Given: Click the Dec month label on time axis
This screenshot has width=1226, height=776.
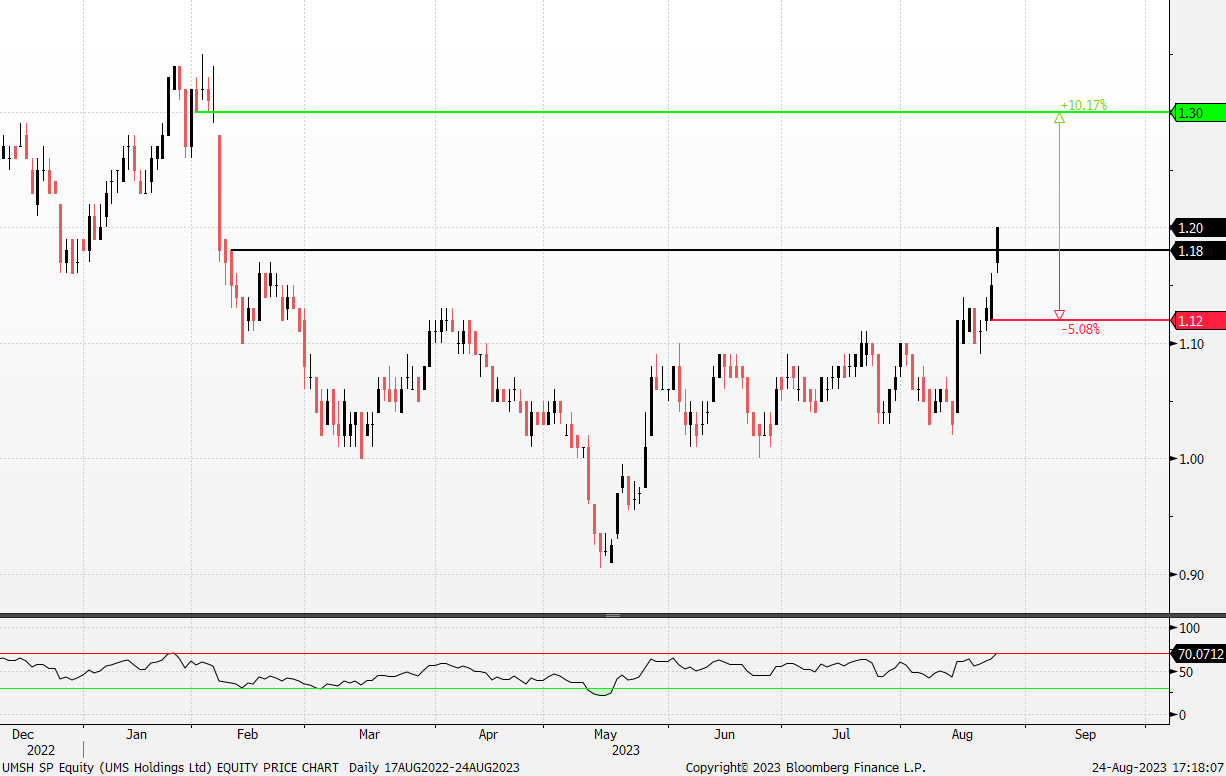Looking at the screenshot, I should 22,734.
